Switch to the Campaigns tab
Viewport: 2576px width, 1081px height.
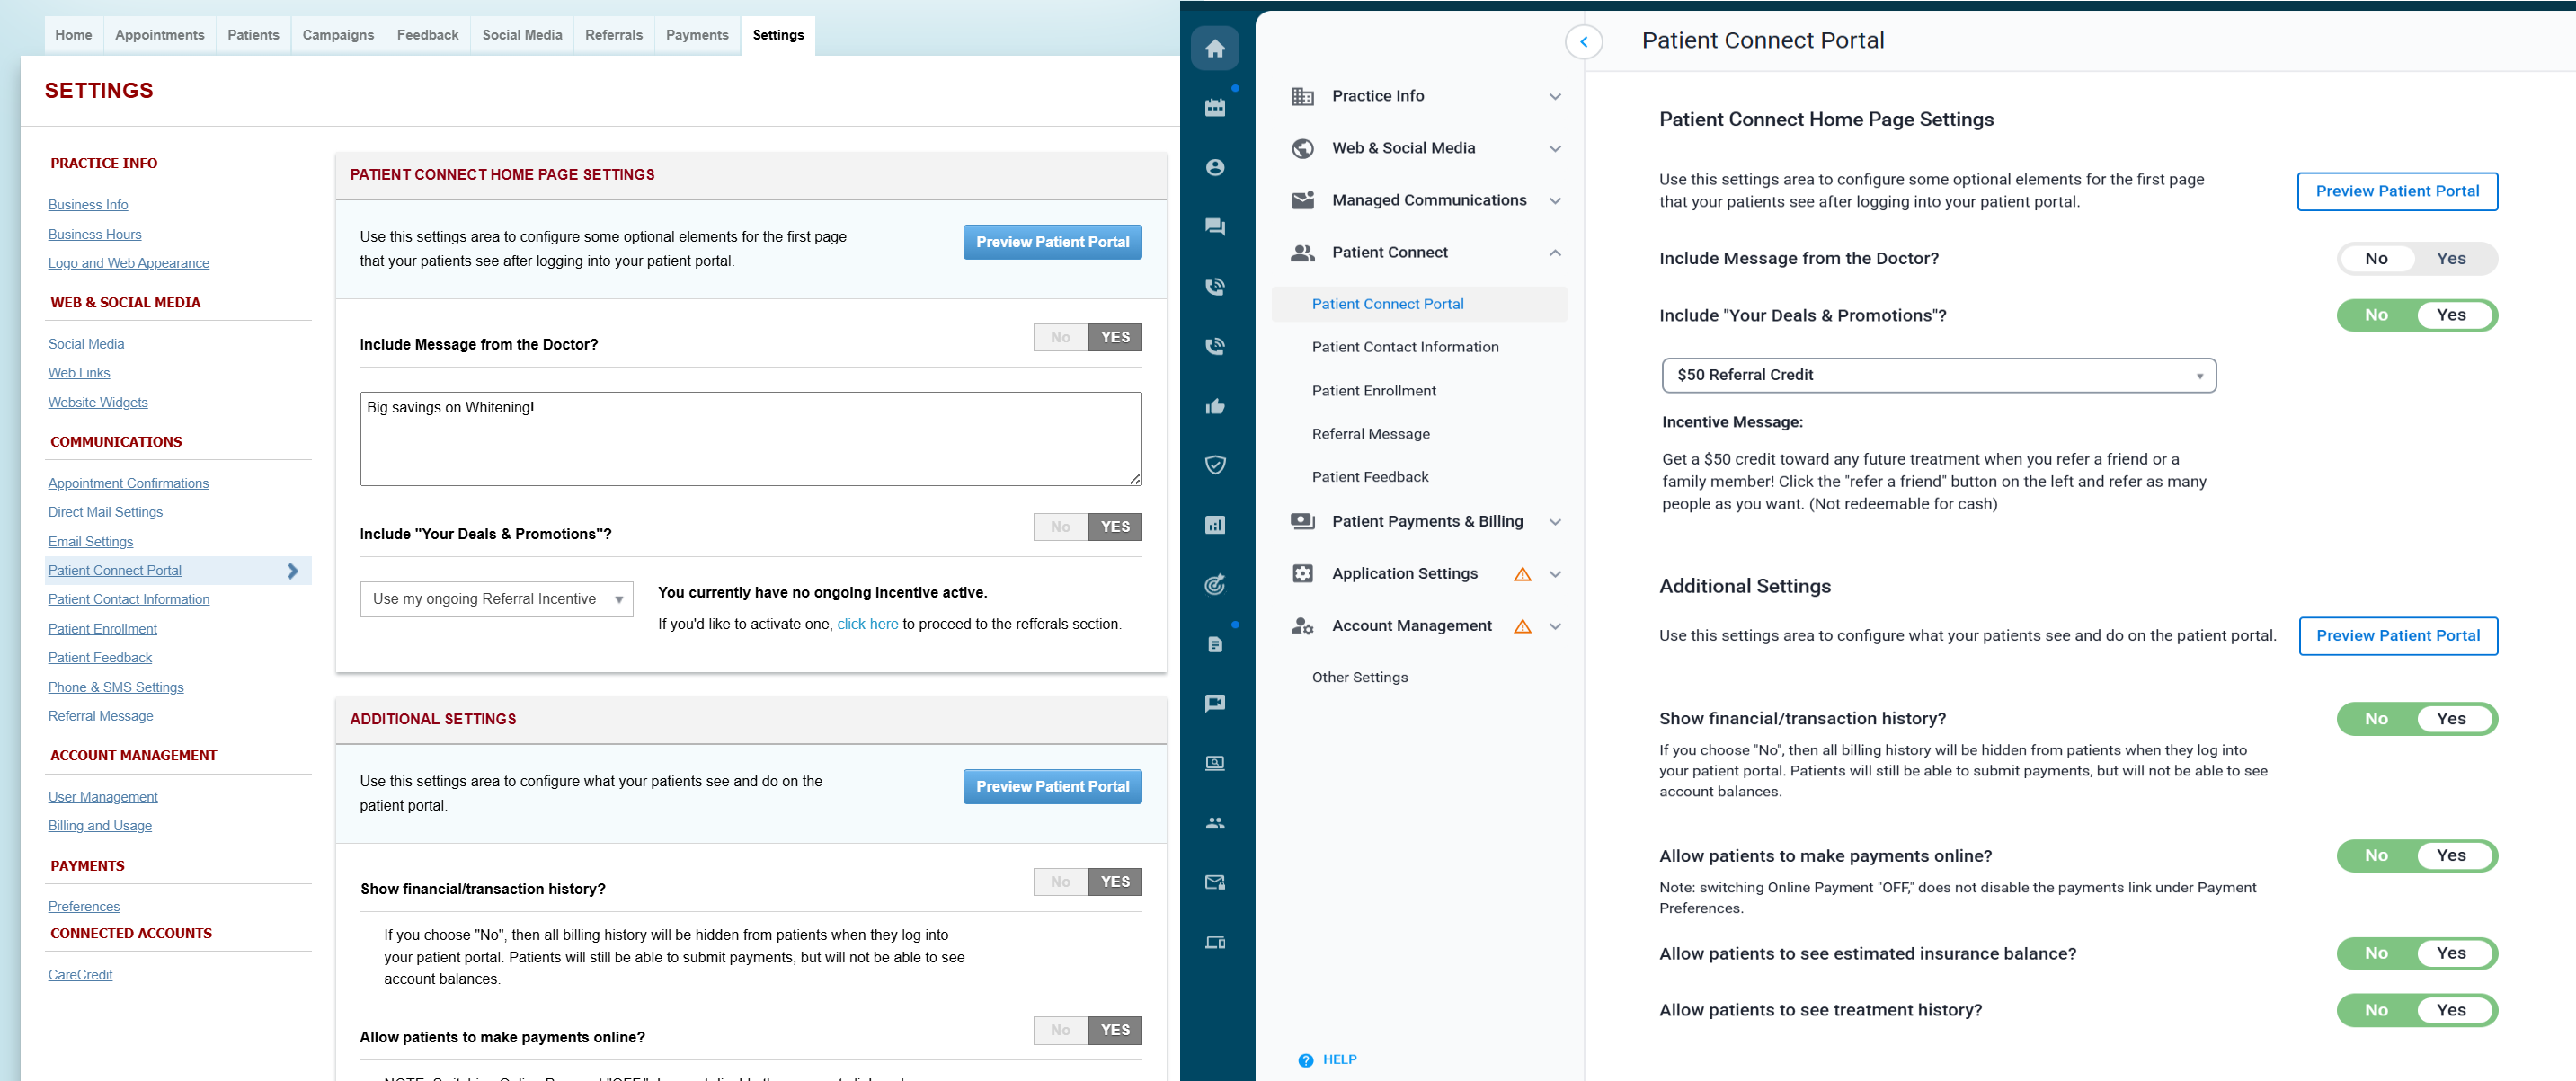point(338,35)
